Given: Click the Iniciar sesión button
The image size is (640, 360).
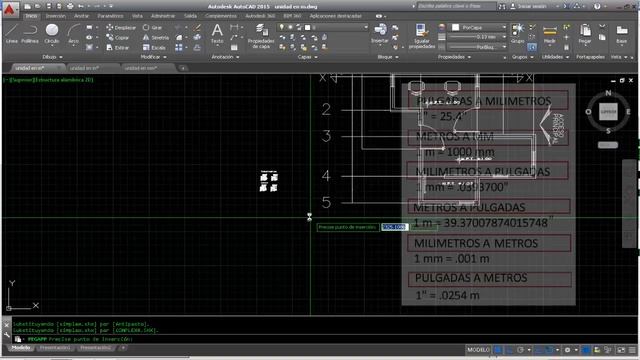Looking at the screenshot, I should click(529, 7).
